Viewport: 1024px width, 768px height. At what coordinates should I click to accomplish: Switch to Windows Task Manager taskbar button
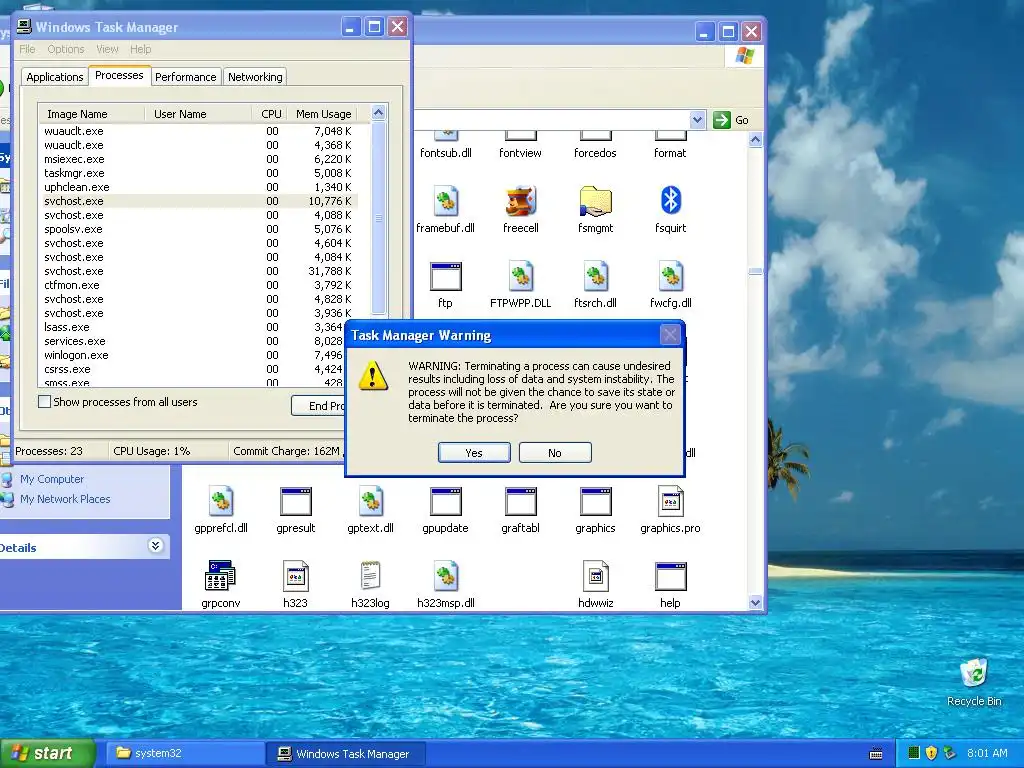click(347, 754)
